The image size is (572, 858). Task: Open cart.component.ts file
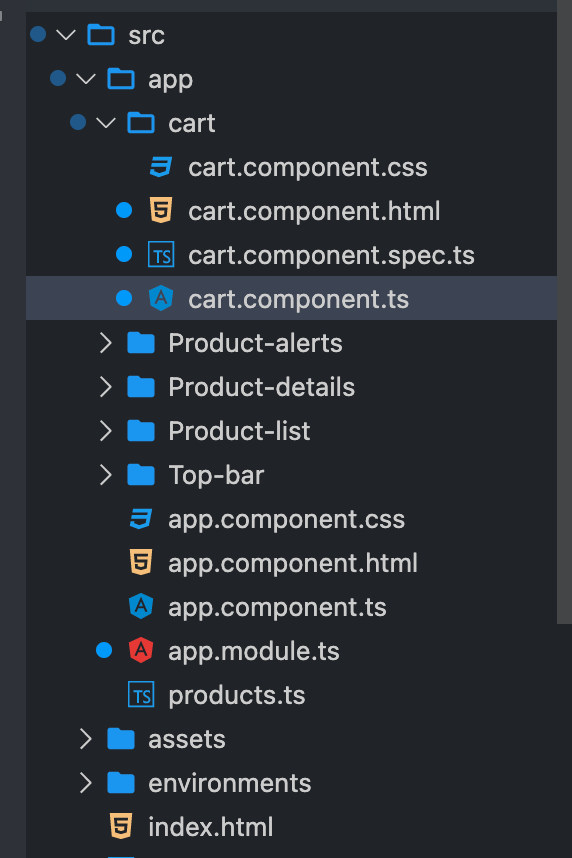298,299
